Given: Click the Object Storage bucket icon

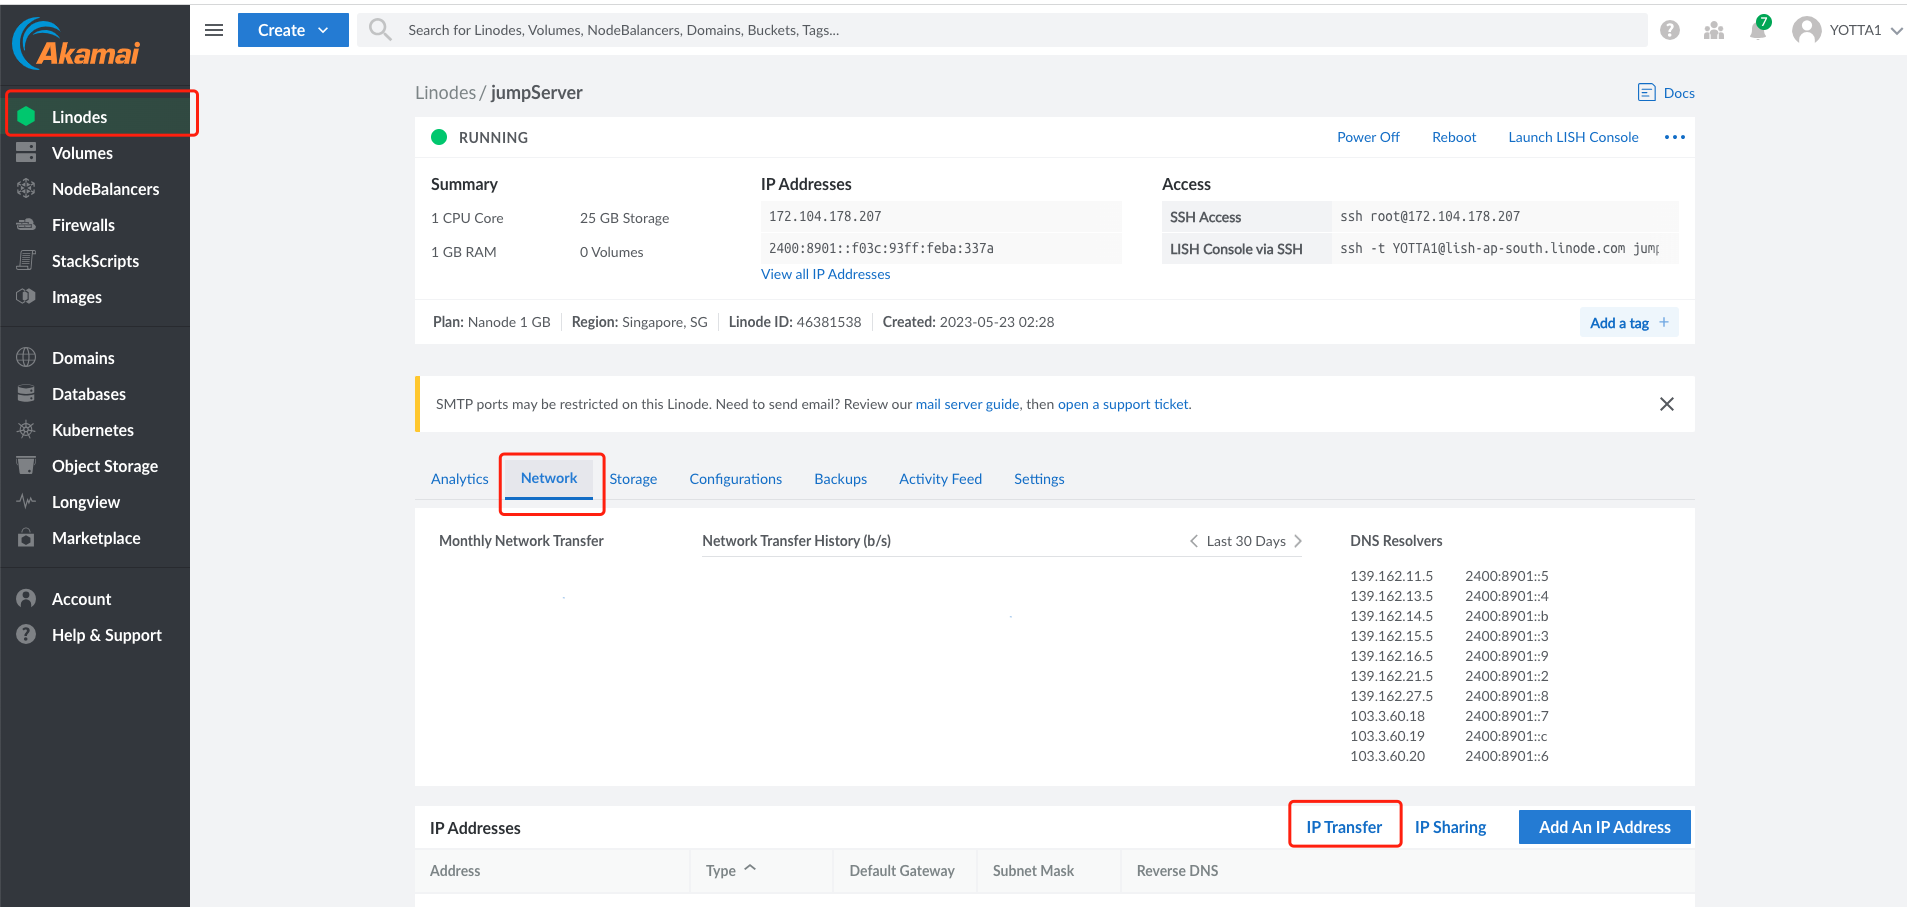Looking at the screenshot, I should click(26, 465).
